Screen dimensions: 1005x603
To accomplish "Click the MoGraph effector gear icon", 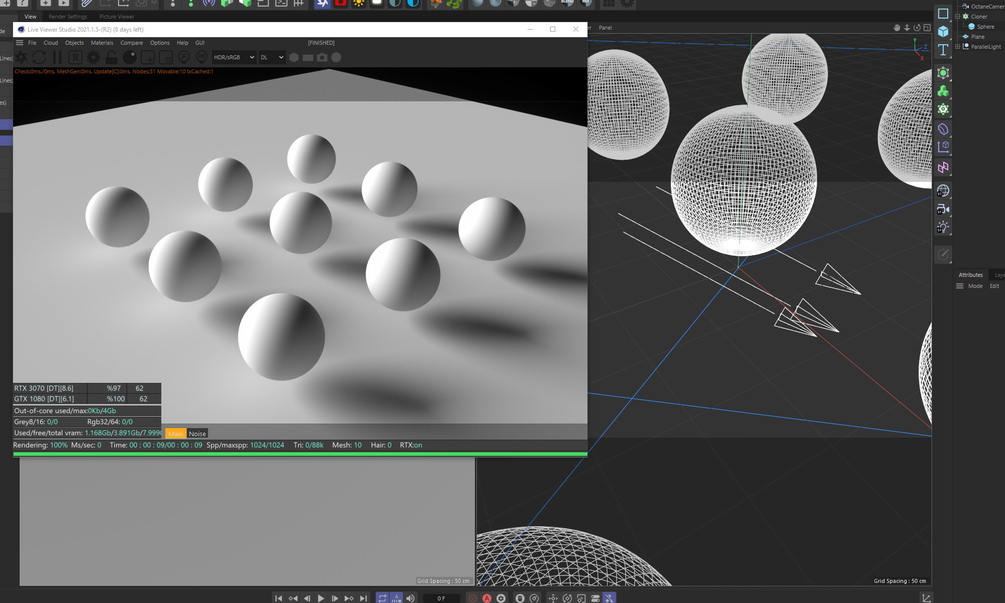I will 943,109.
